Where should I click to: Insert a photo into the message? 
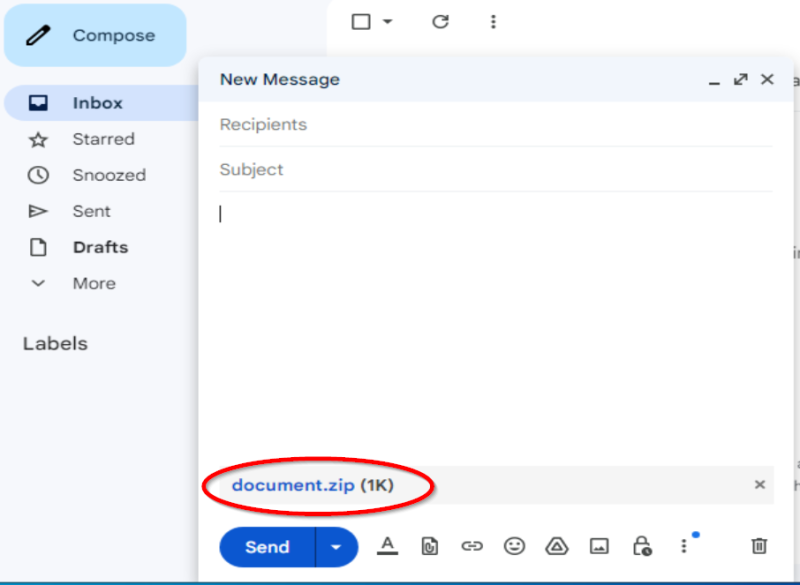click(599, 546)
